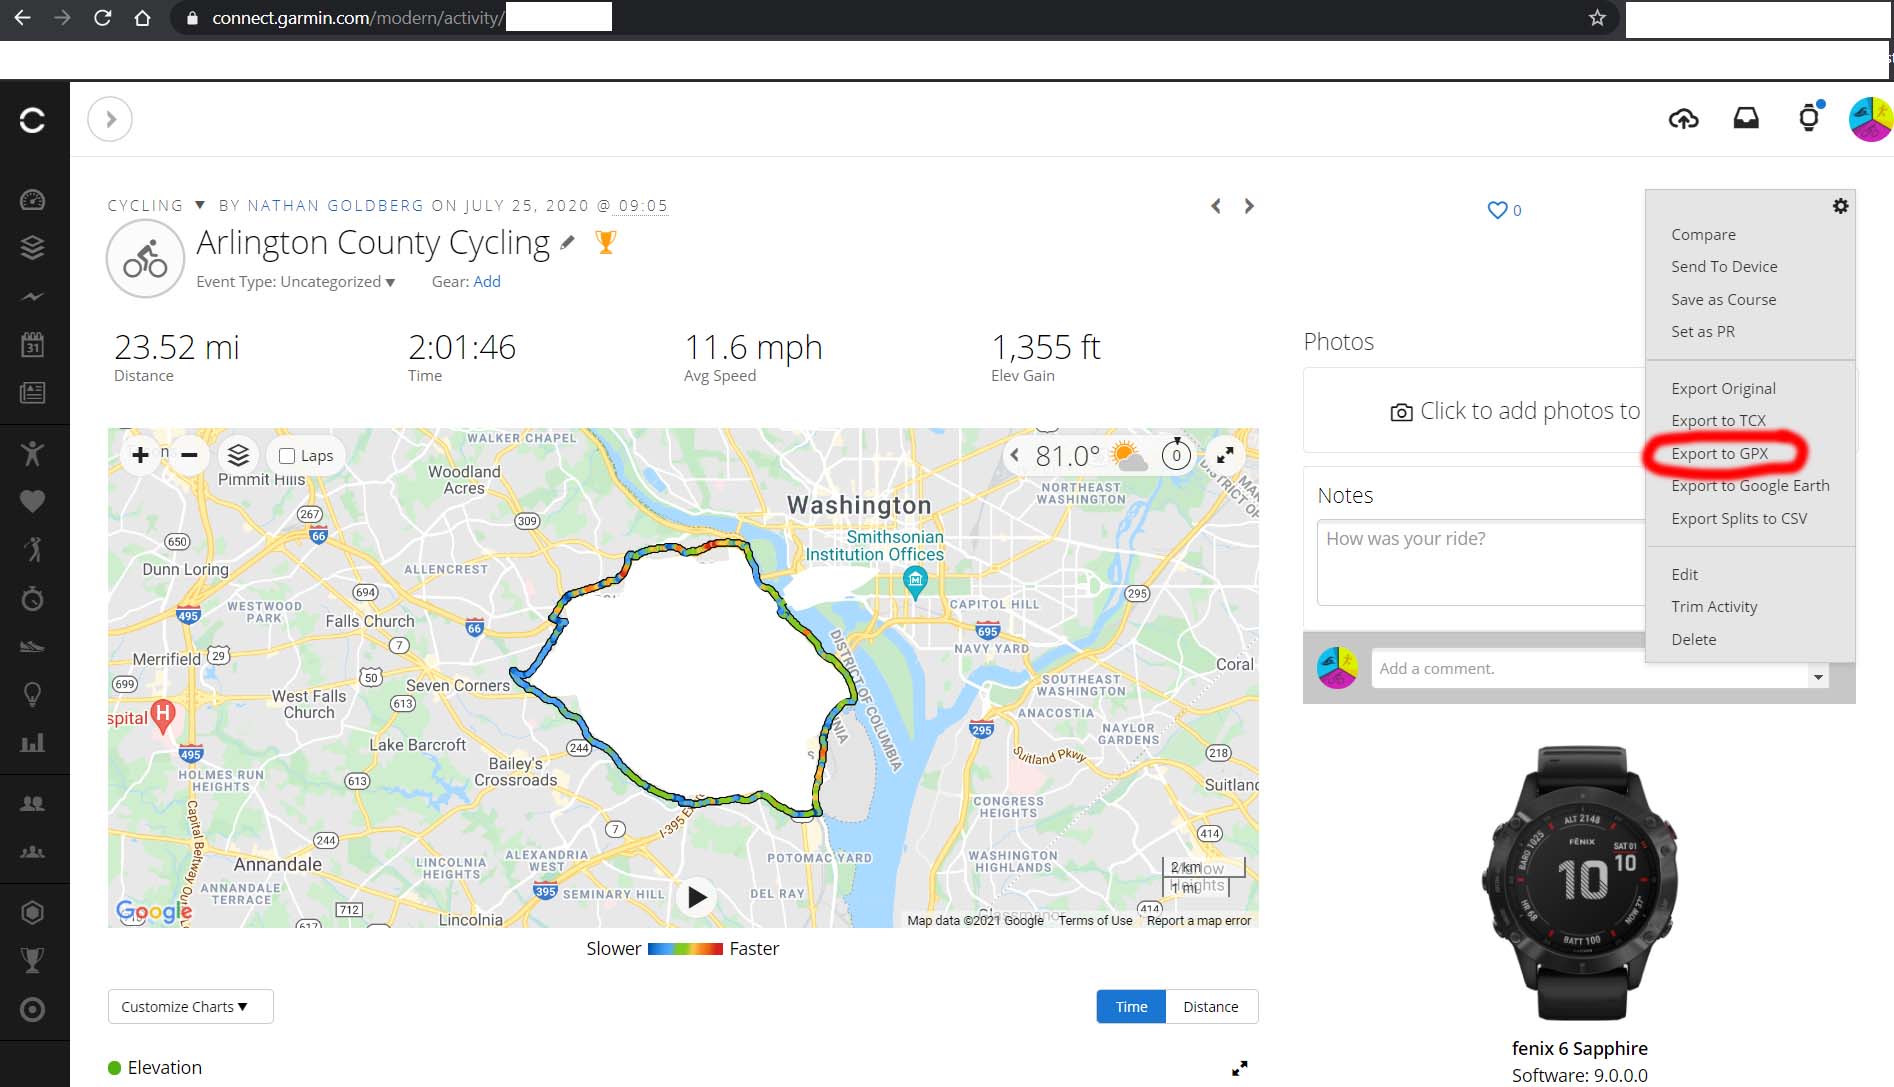Select Export to TCX menu item
This screenshot has height=1087, width=1894.
(x=1718, y=420)
